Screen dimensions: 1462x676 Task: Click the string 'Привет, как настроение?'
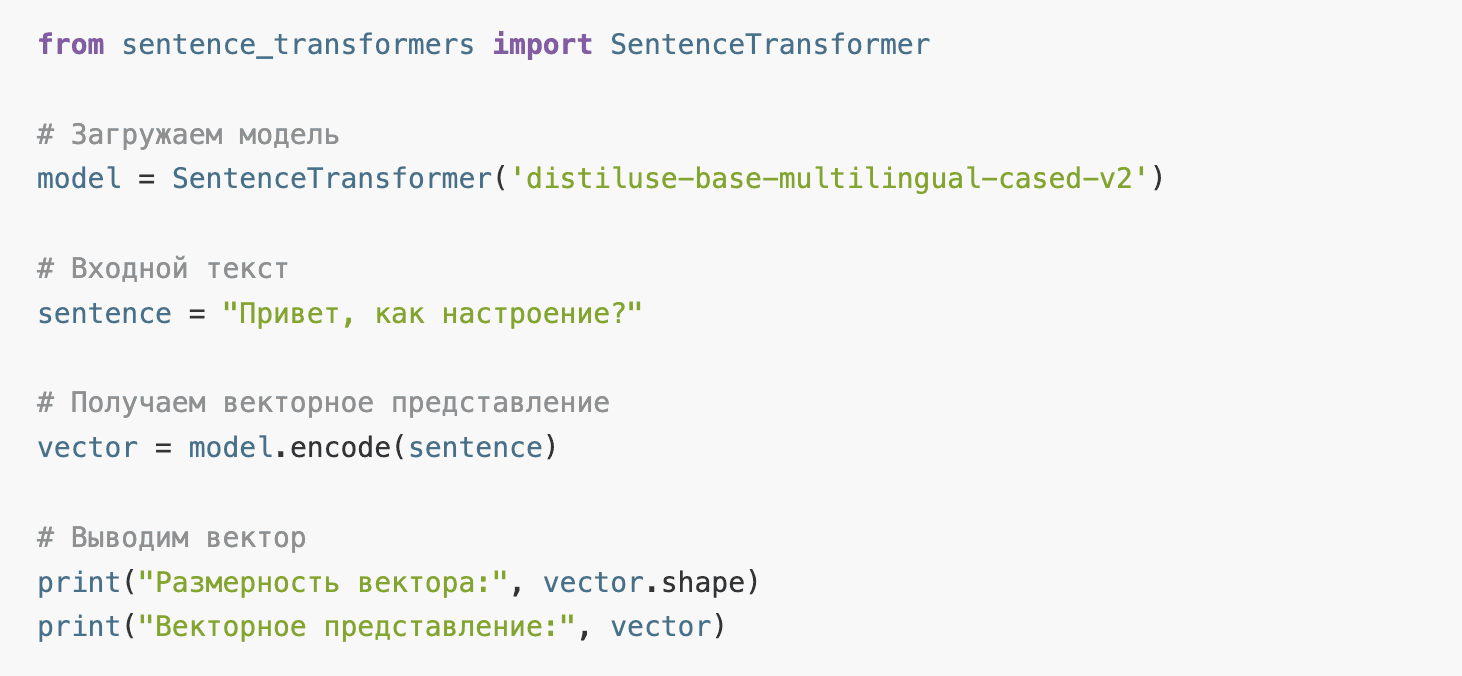coord(433,313)
